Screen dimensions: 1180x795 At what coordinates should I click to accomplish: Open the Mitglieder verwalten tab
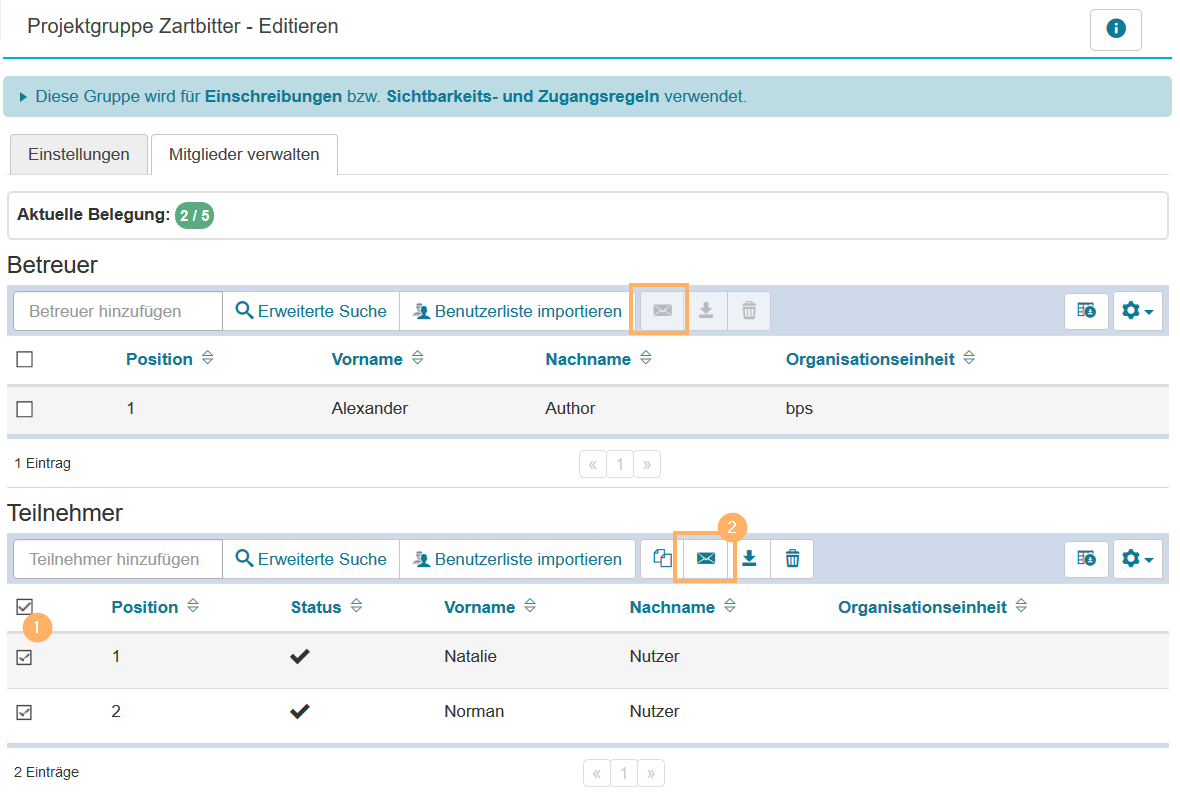coord(244,154)
